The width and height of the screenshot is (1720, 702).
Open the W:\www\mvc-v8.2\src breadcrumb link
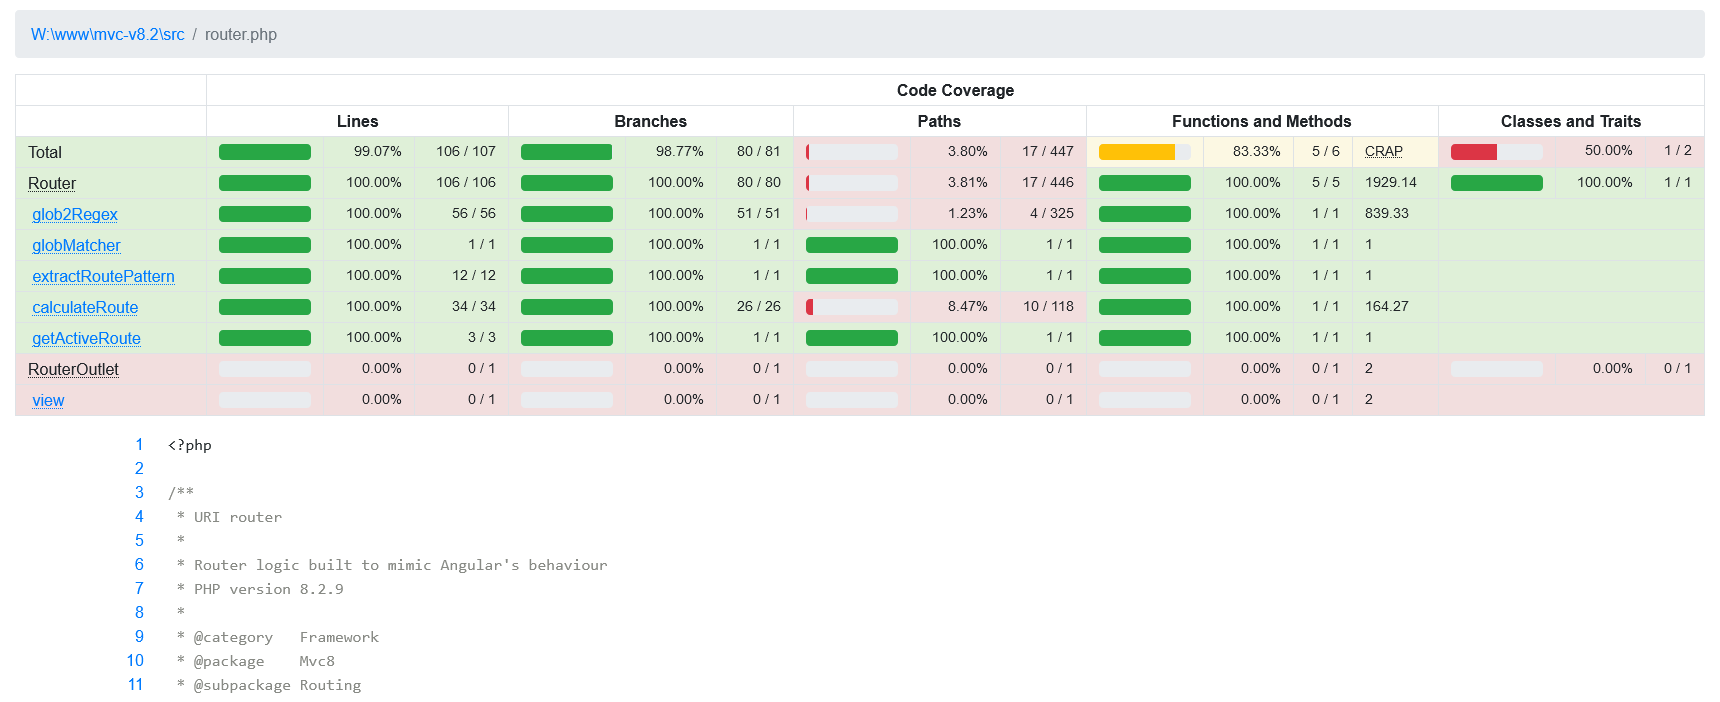[x=107, y=34]
